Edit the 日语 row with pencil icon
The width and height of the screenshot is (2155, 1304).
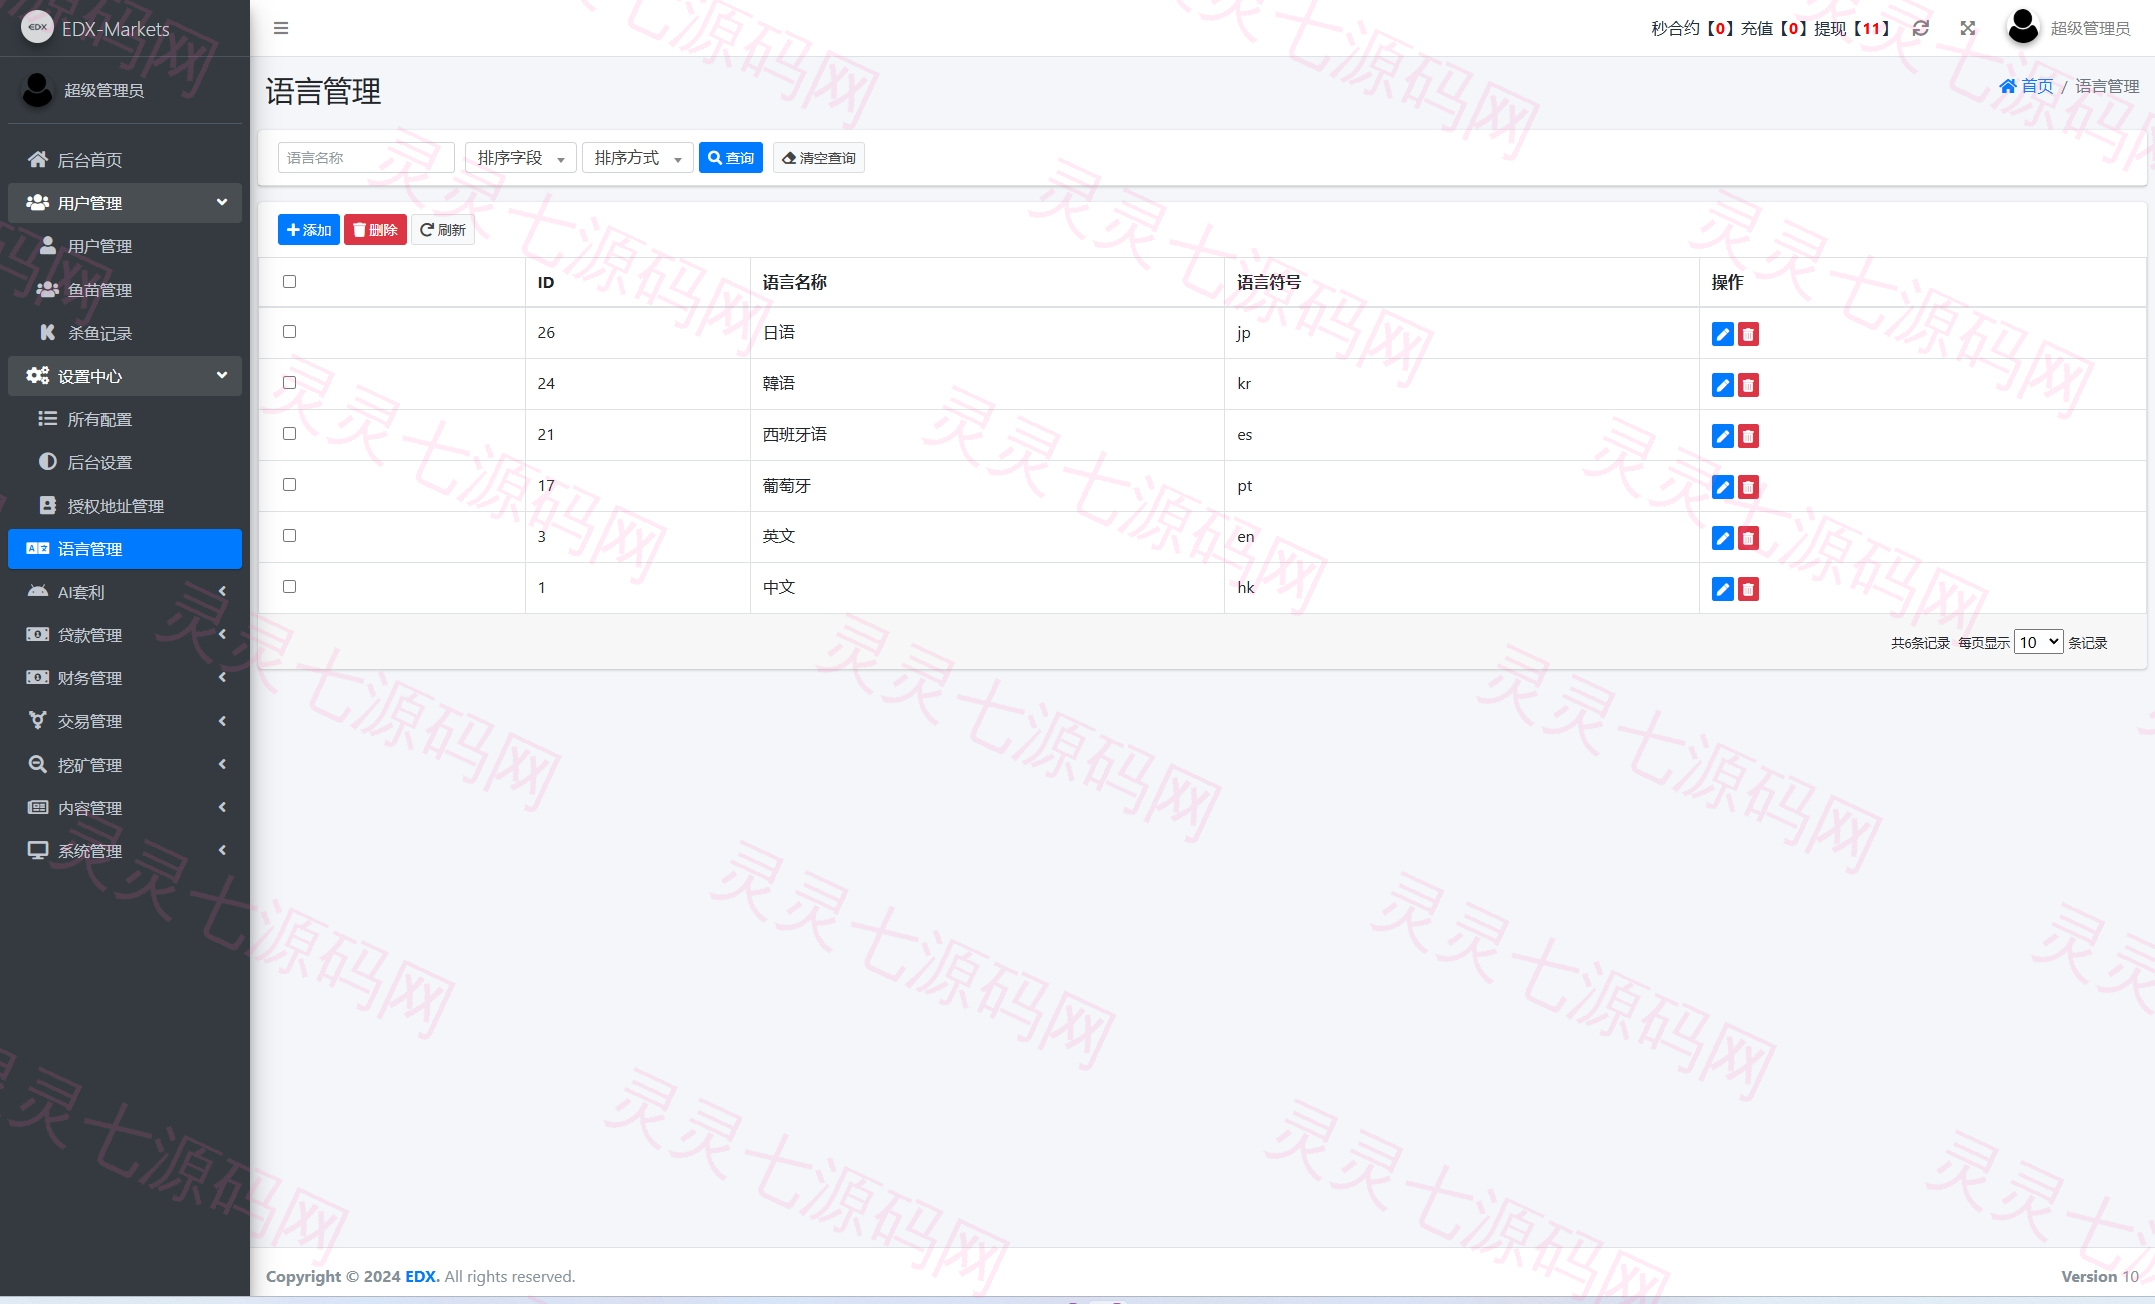[1722, 334]
